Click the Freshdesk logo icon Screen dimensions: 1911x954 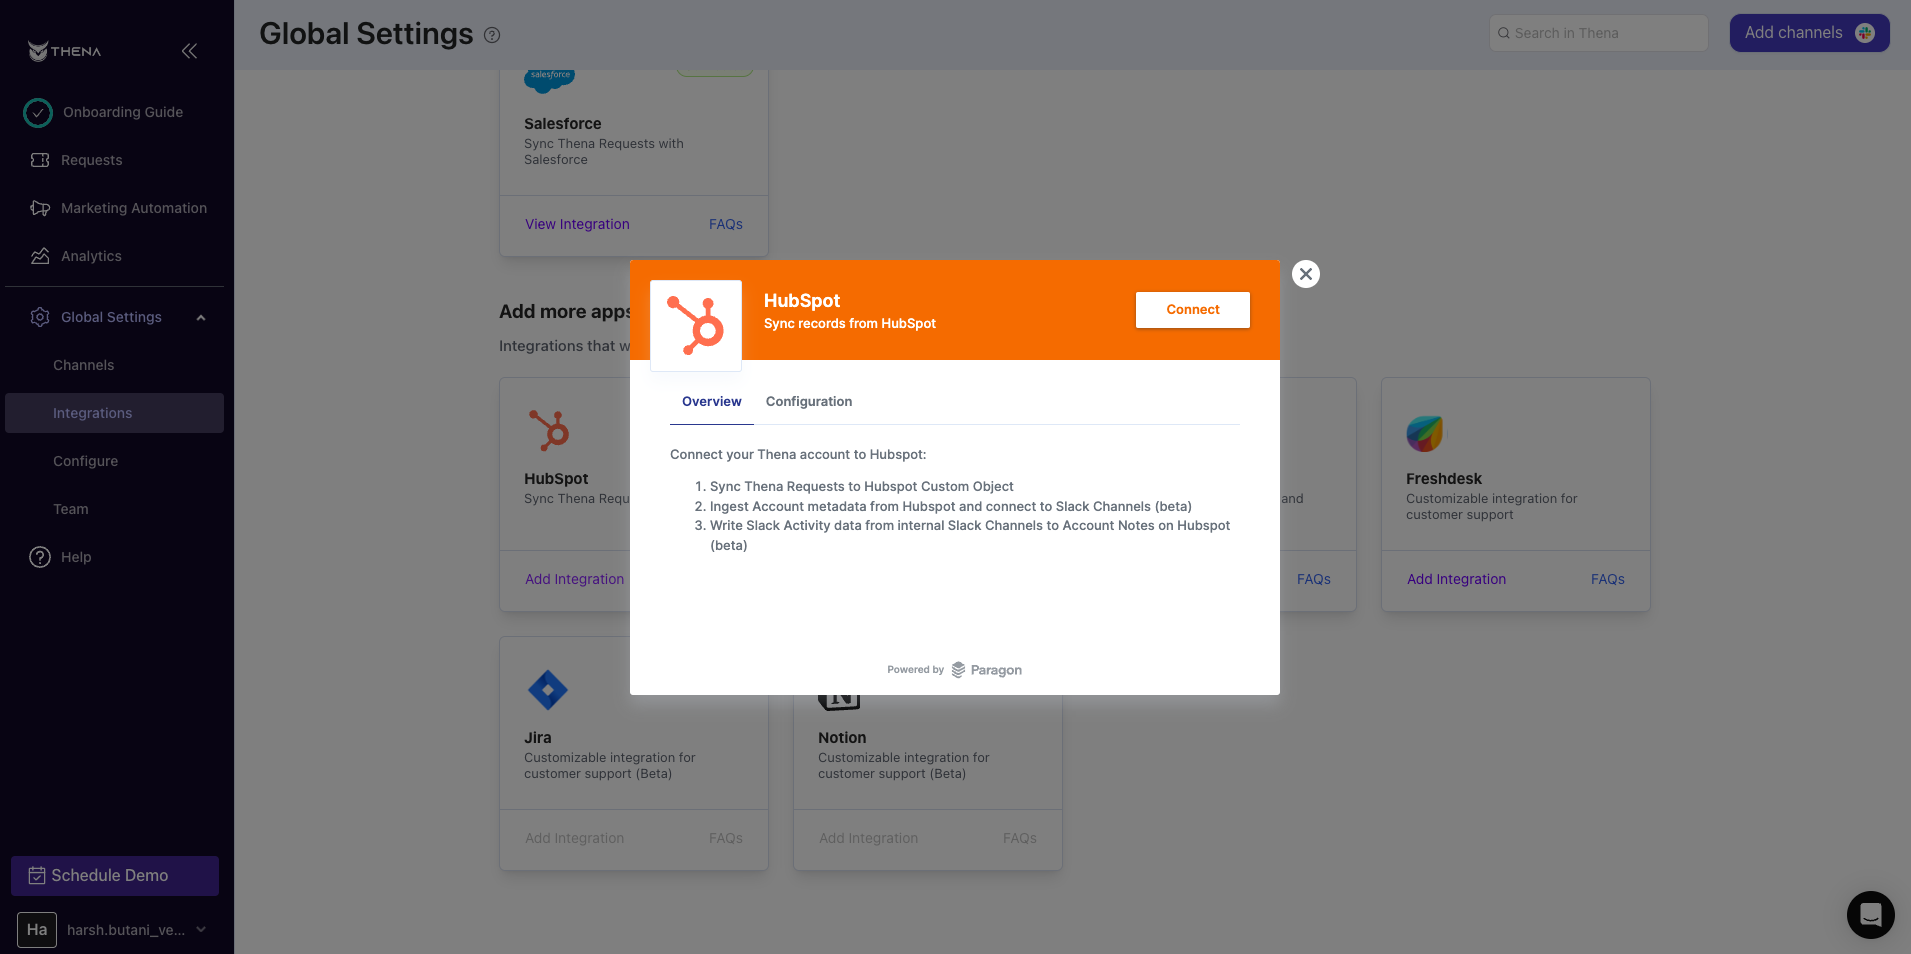pos(1425,433)
